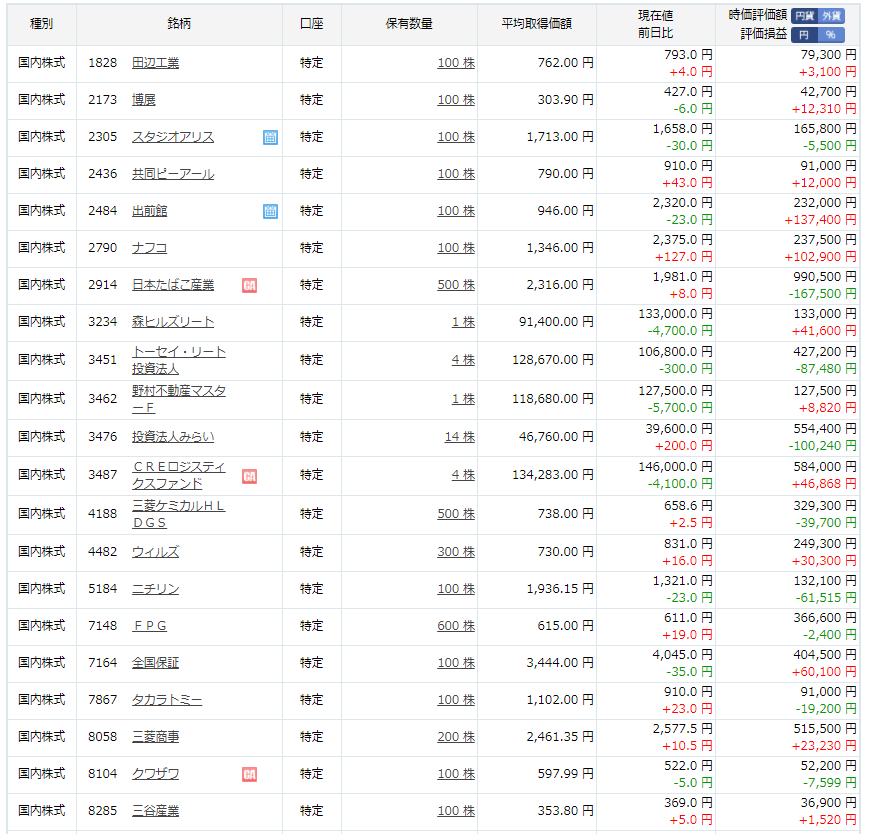Click 4 株 quantity for トーセイ・リート
The width and height of the screenshot is (870, 834).
(463, 360)
